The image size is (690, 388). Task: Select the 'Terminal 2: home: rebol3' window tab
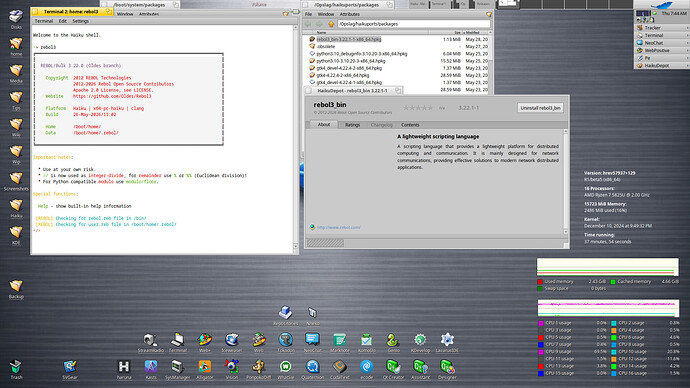tap(72, 11)
